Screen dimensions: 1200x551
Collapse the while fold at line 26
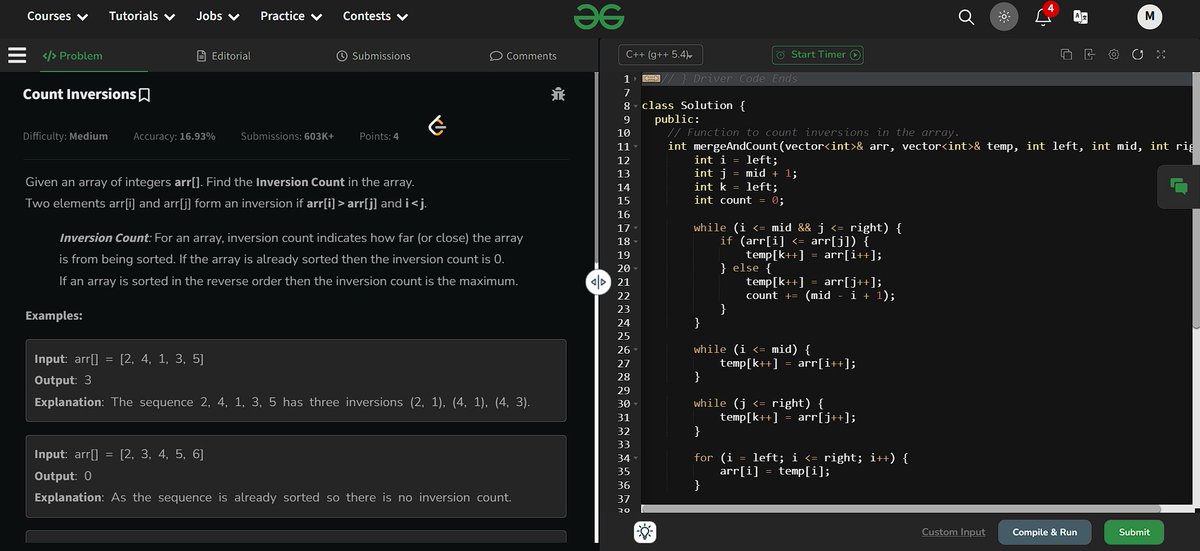tap(636, 350)
